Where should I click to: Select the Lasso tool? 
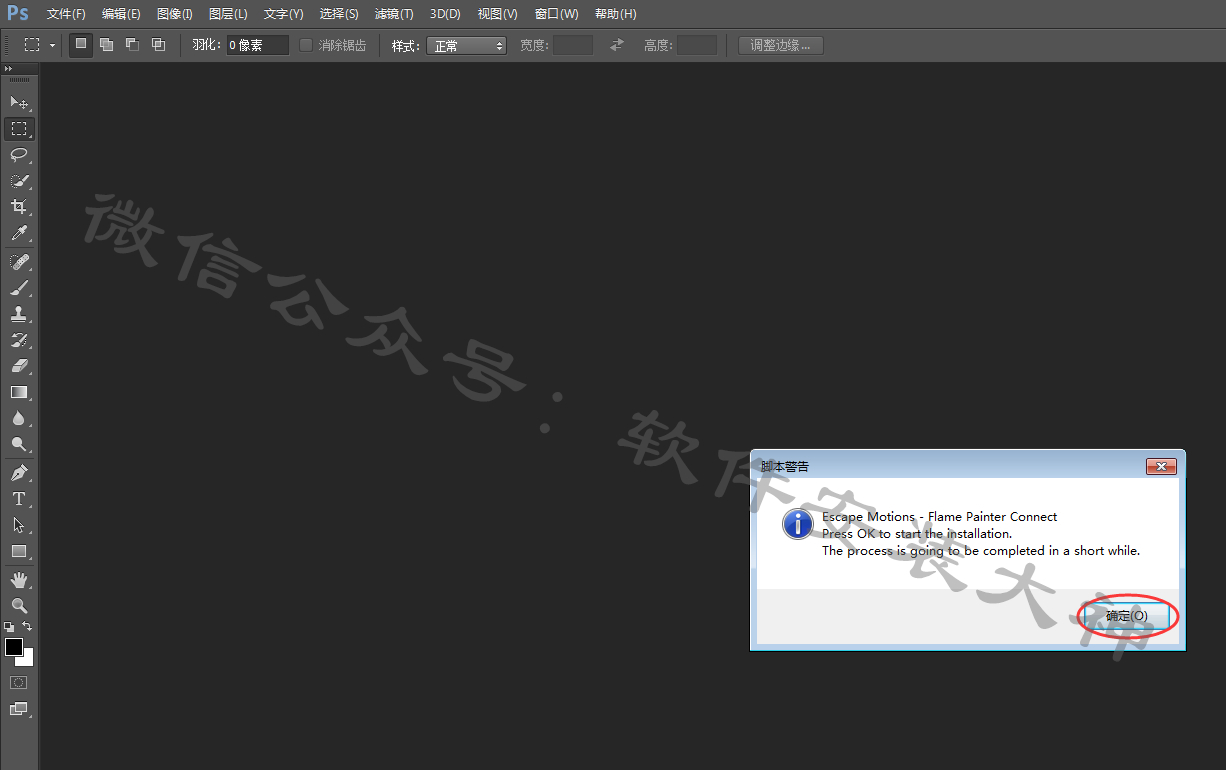pyautogui.click(x=19, y=155)
